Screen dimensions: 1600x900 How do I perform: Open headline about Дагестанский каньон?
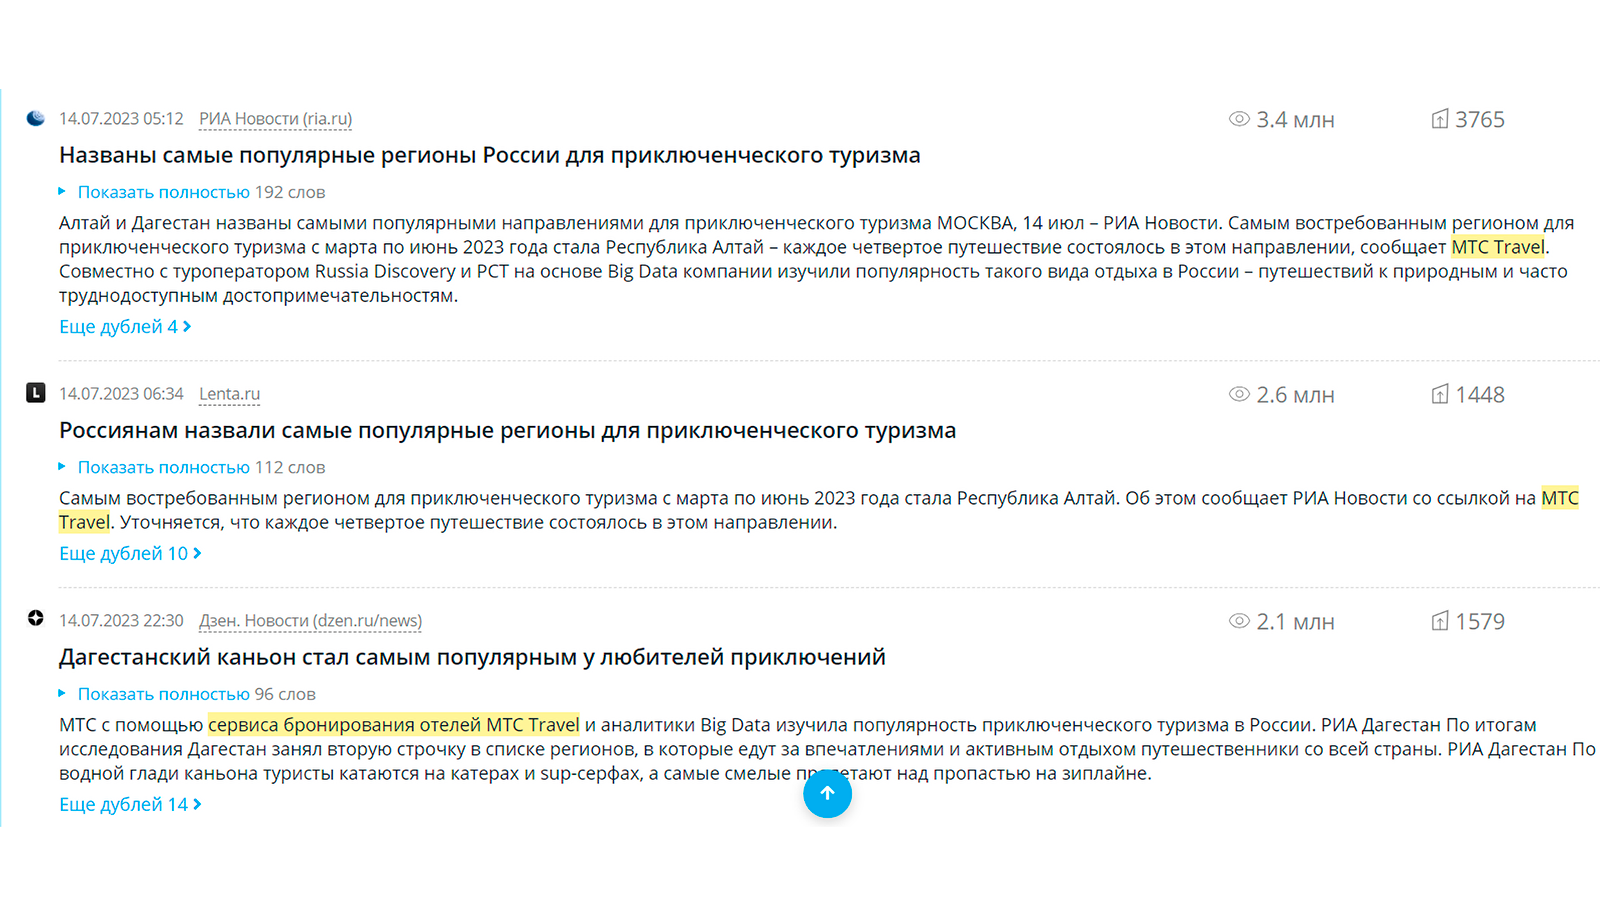pyautogui.click(x=472, y=657)
